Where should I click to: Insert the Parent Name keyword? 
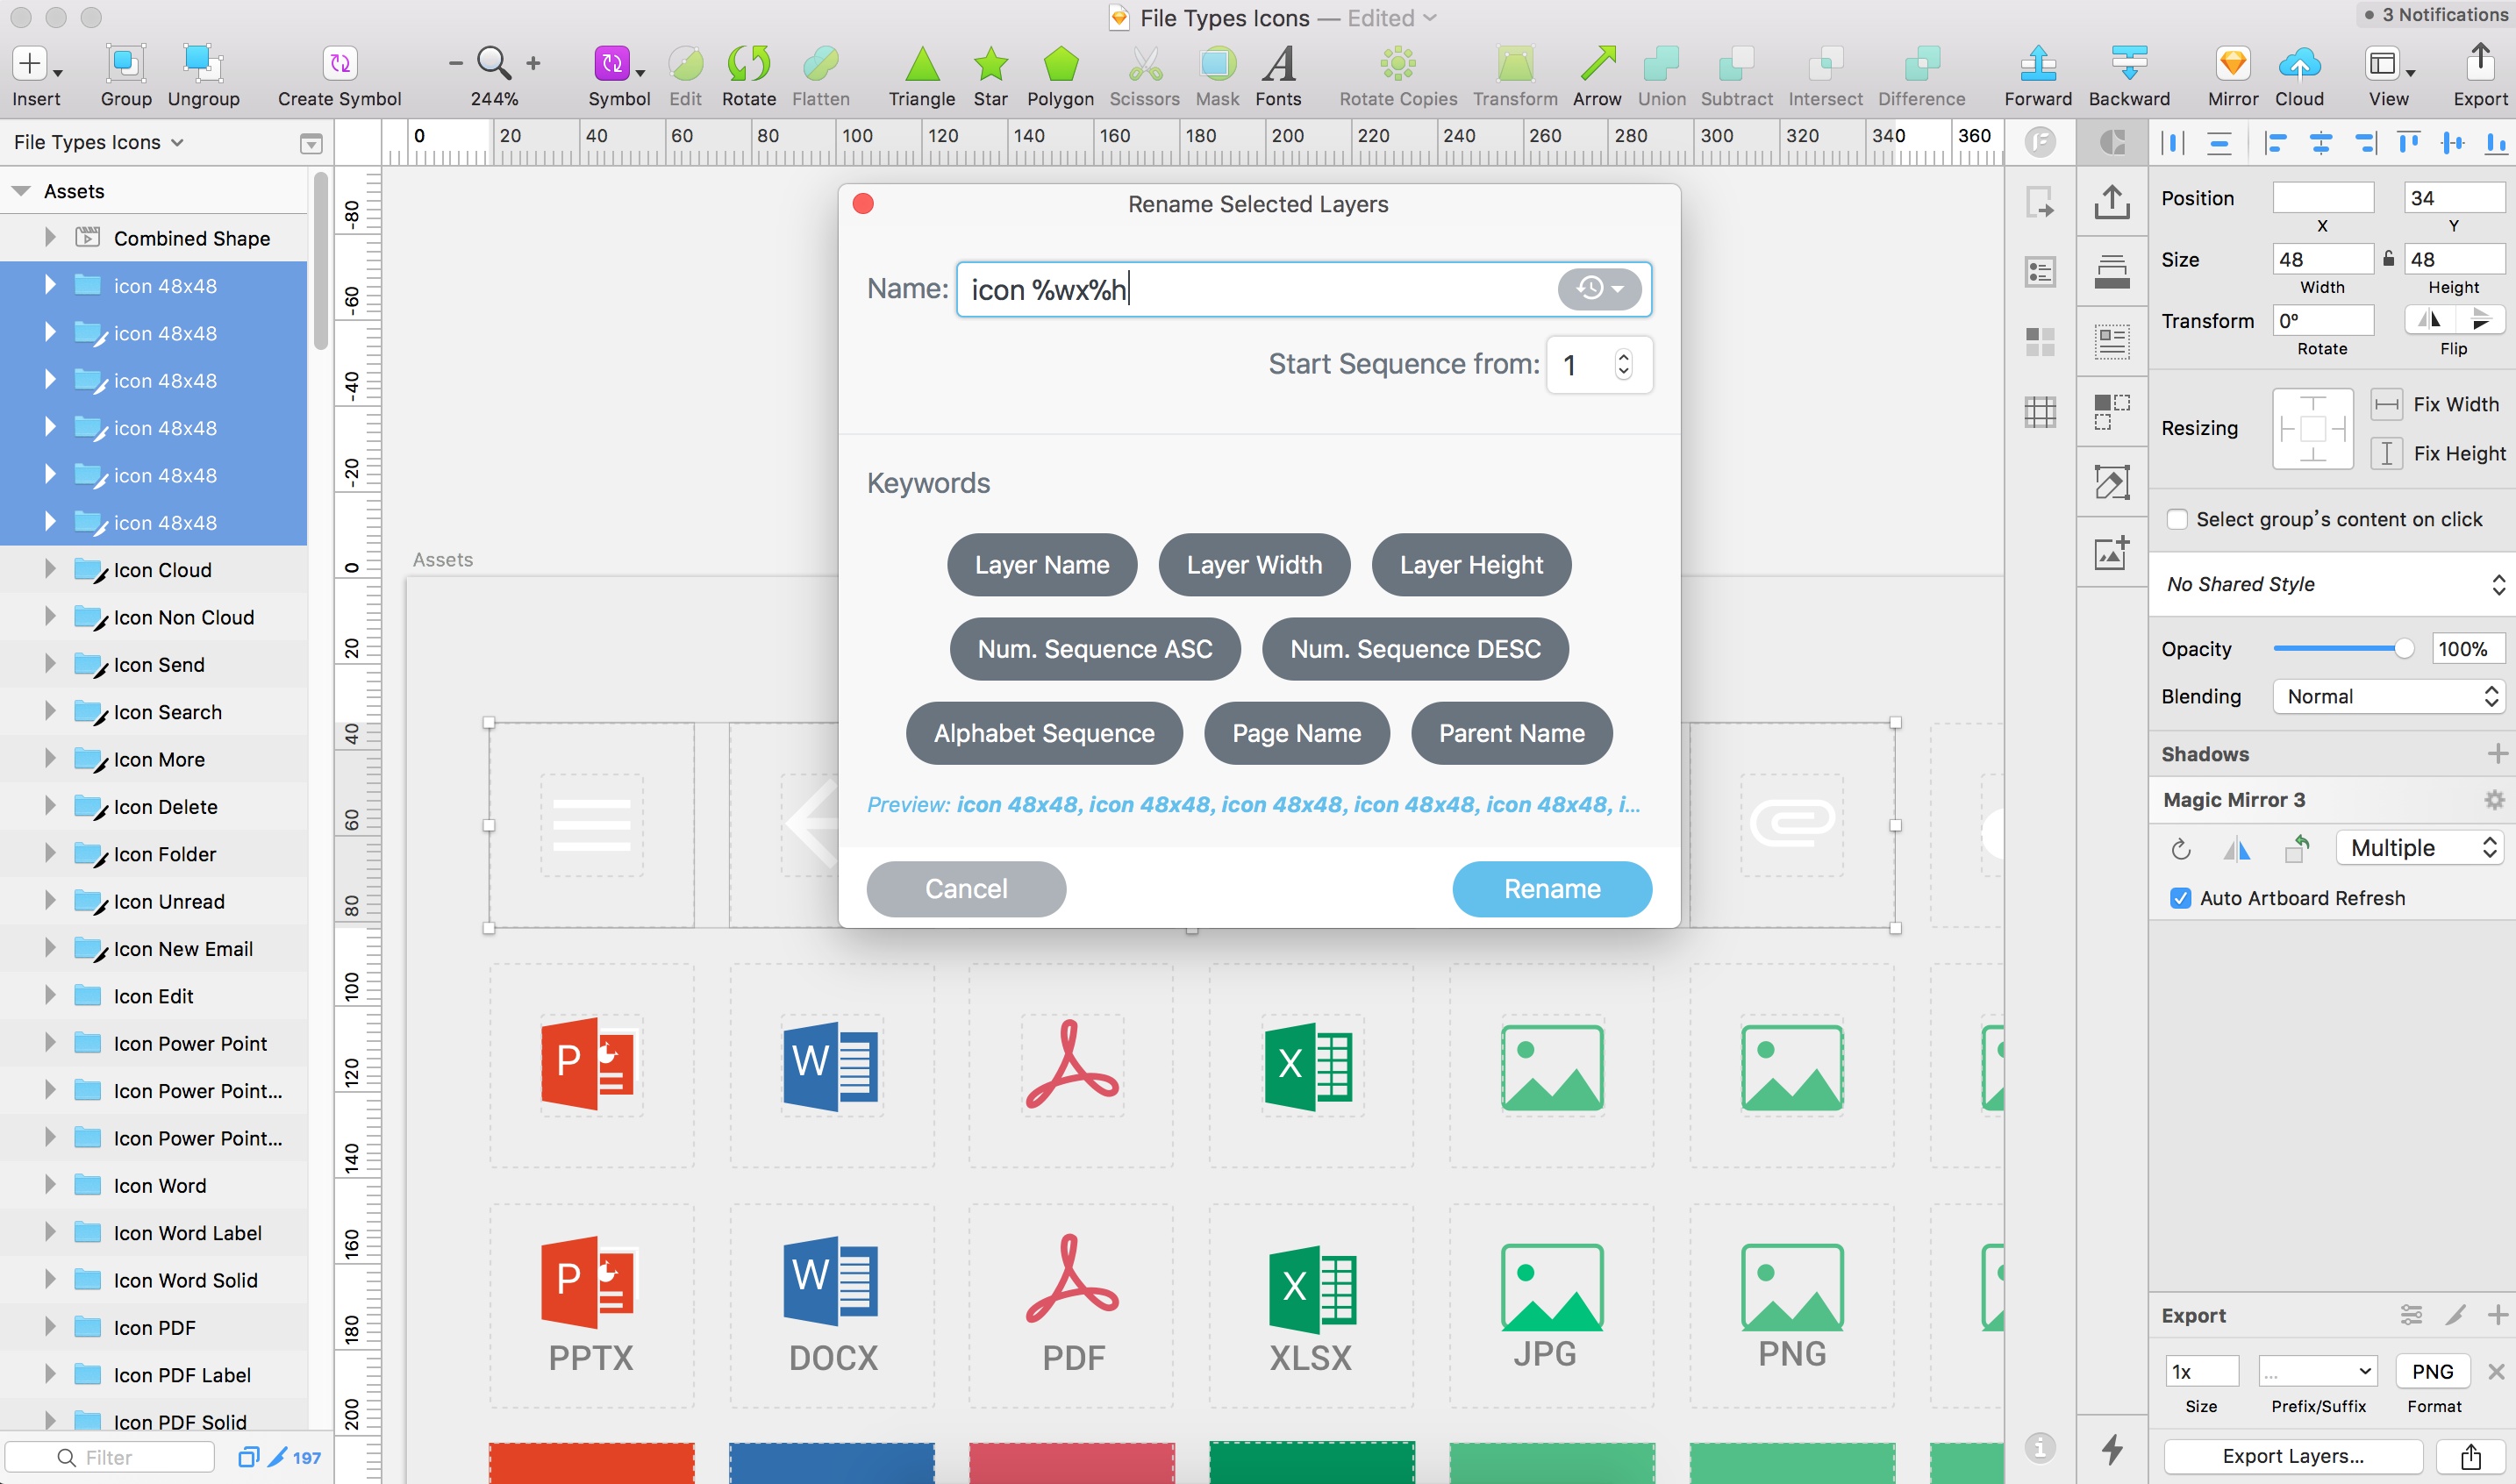click(1511, 733)
